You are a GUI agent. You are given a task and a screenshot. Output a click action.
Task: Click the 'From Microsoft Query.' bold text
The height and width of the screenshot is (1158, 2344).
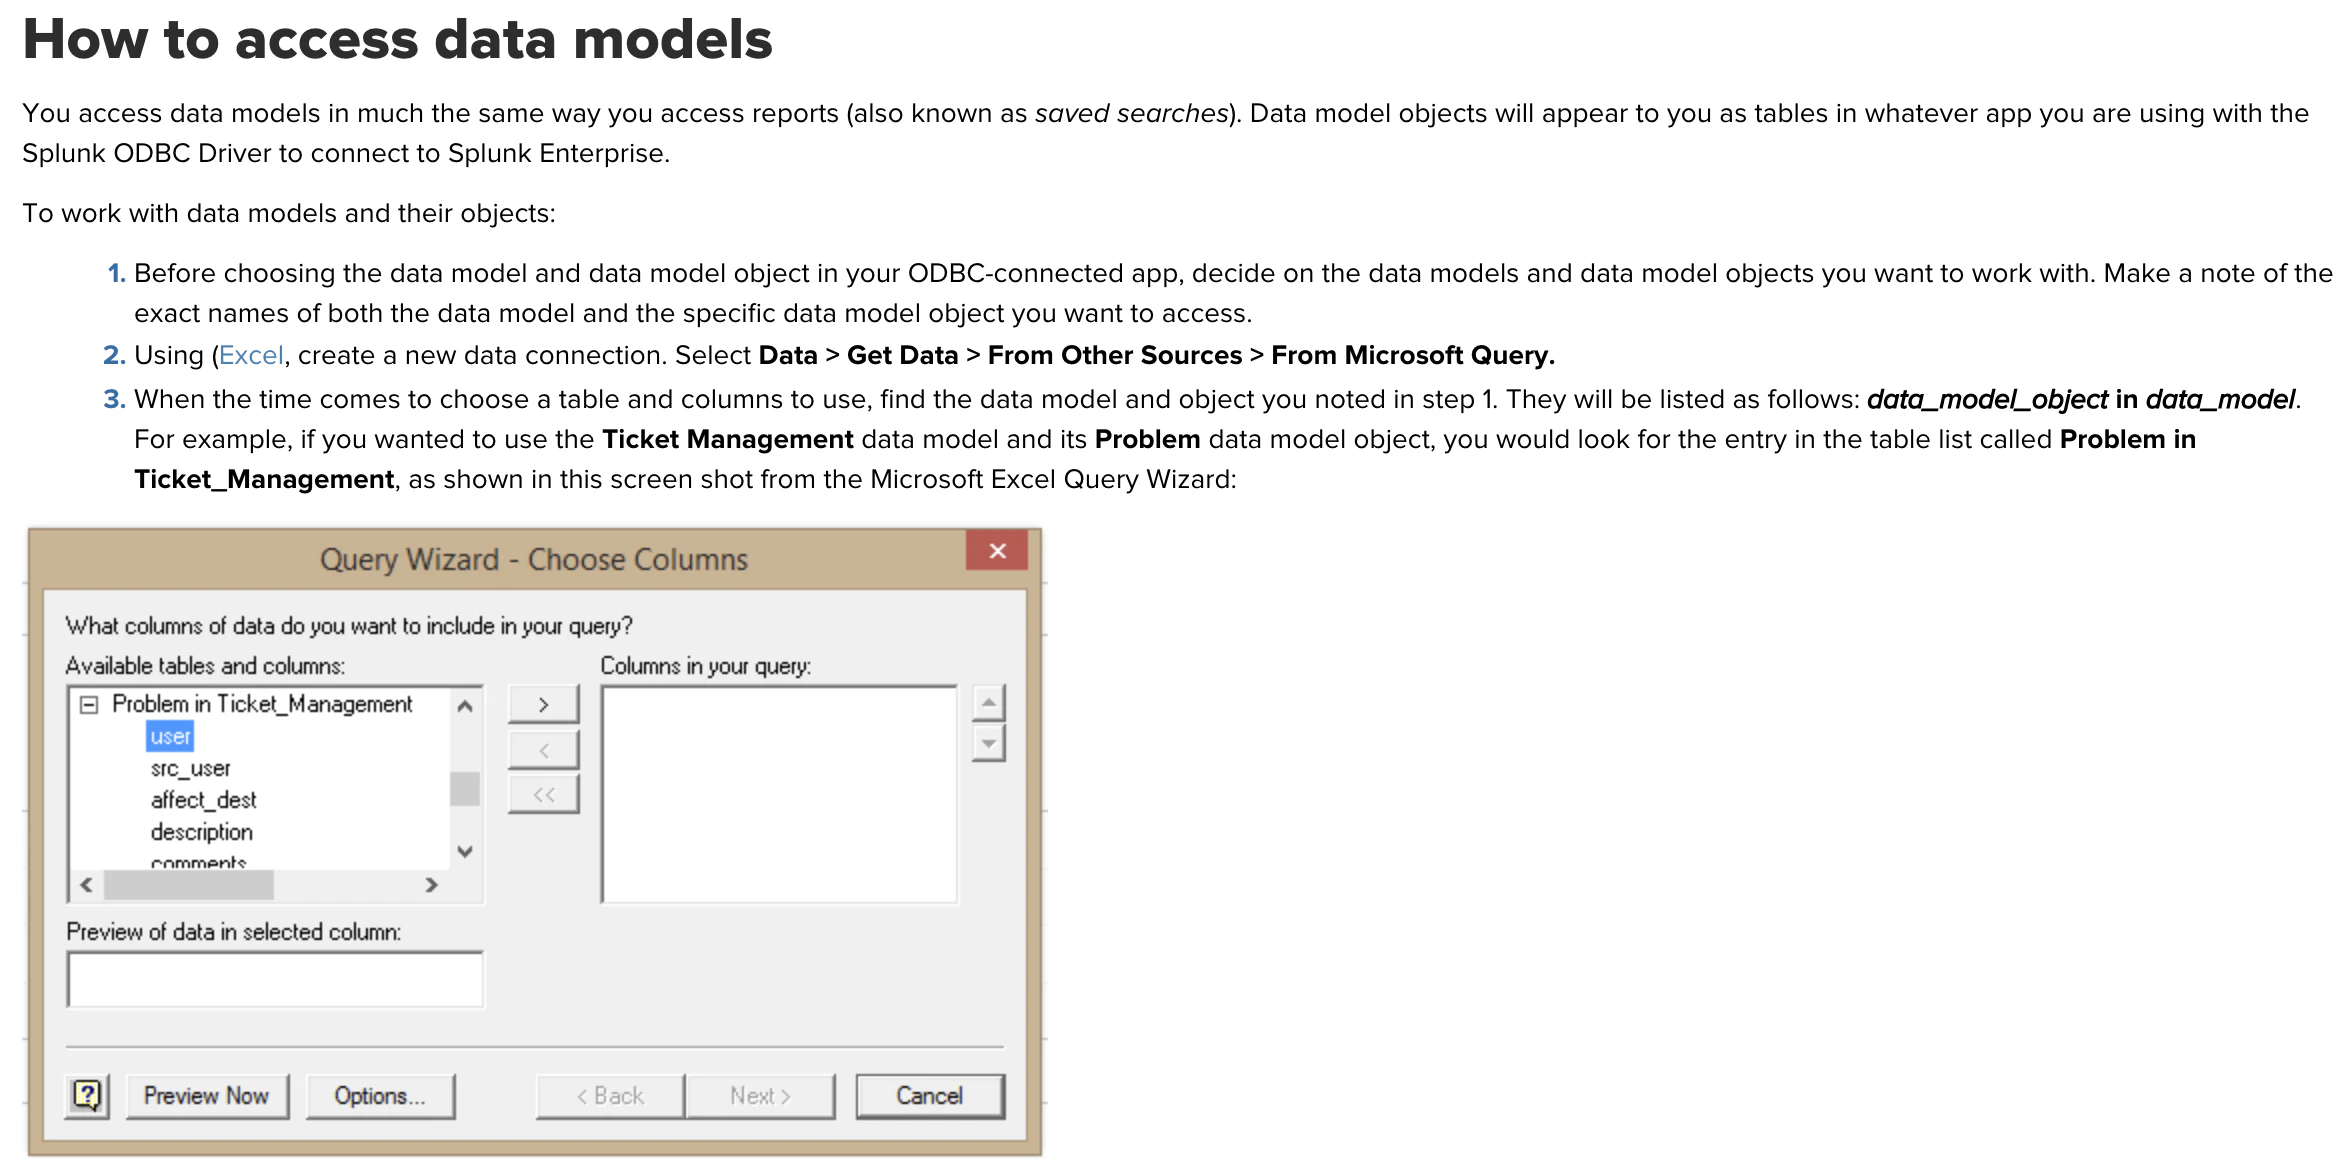tap(1413, 355)
